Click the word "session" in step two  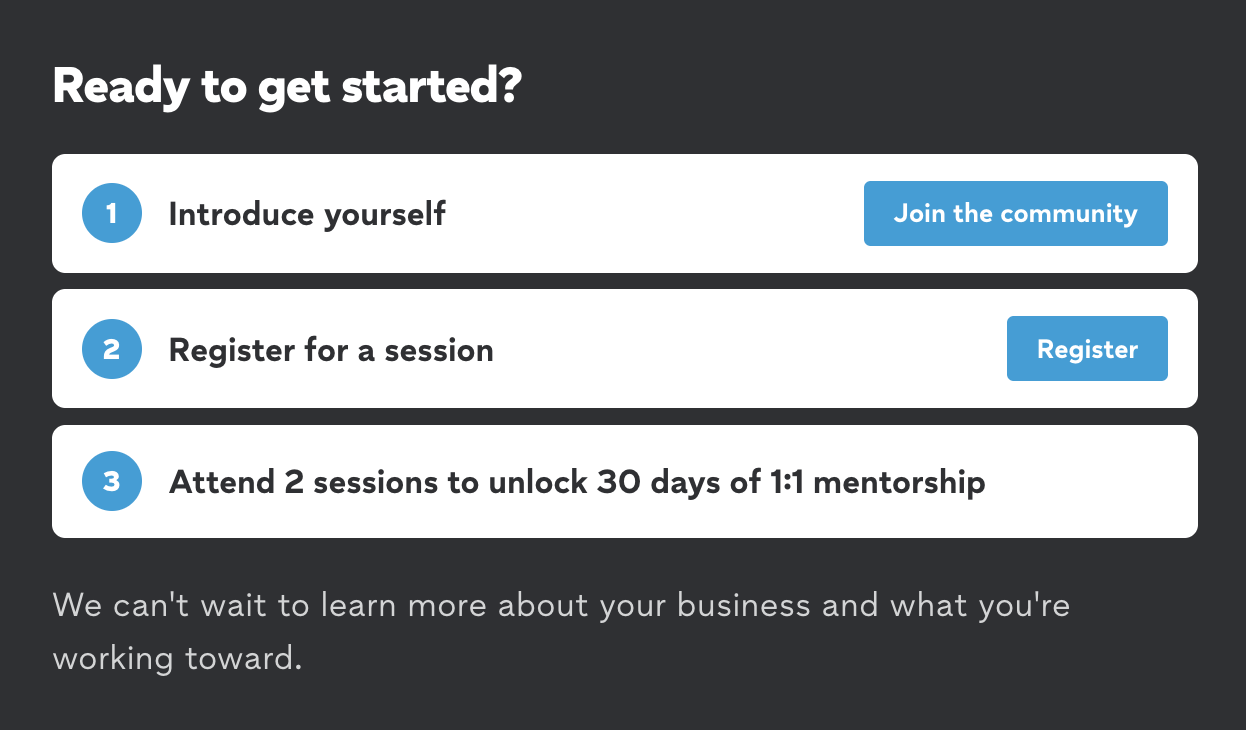pos(439,351)
